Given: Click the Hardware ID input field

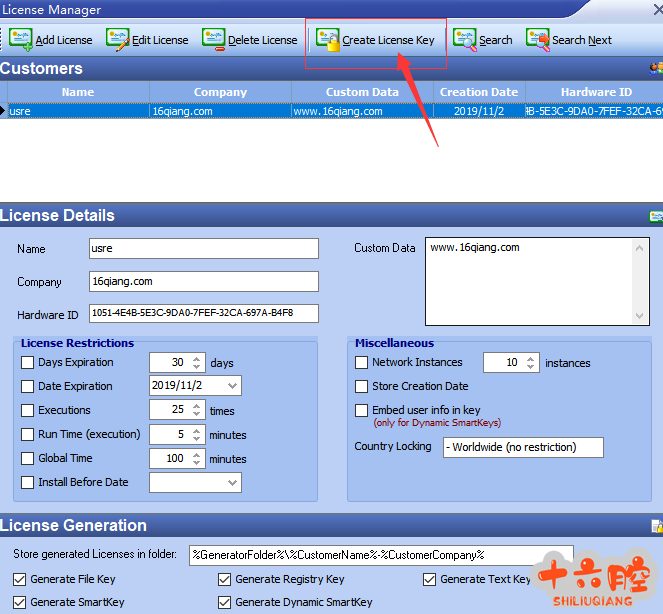Looking at the screenshot, I should pyautogui.click(x=203, y=314).
